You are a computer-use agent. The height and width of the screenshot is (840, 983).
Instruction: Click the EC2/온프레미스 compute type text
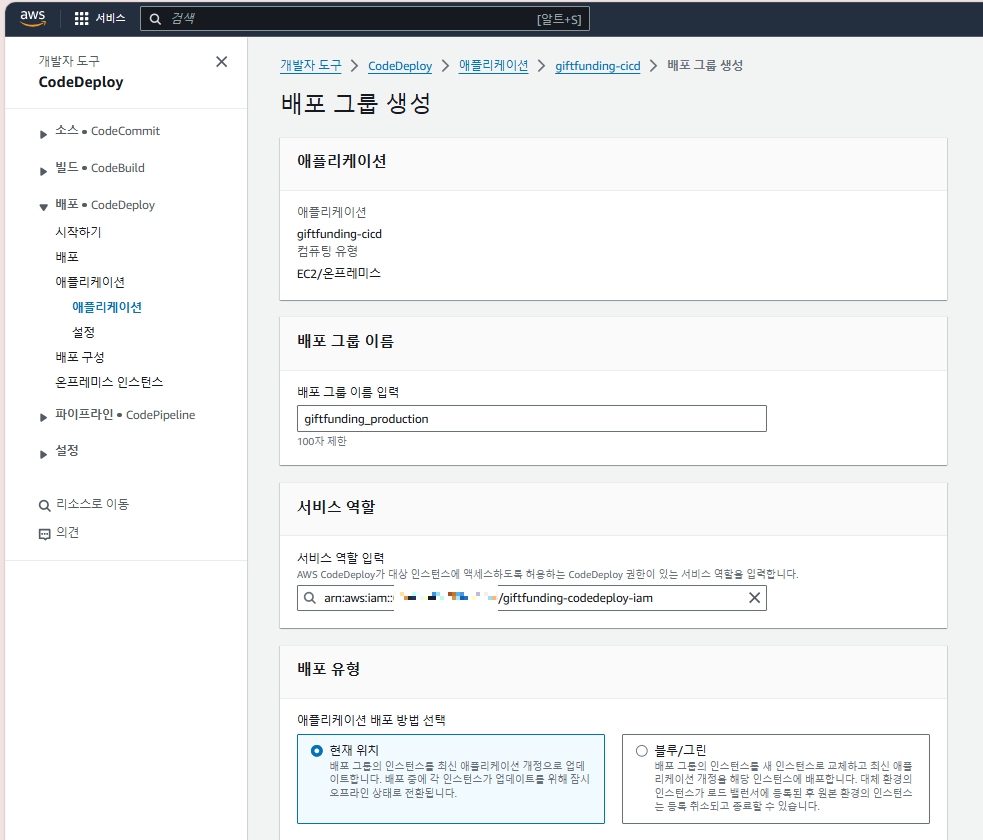point(339,273)
